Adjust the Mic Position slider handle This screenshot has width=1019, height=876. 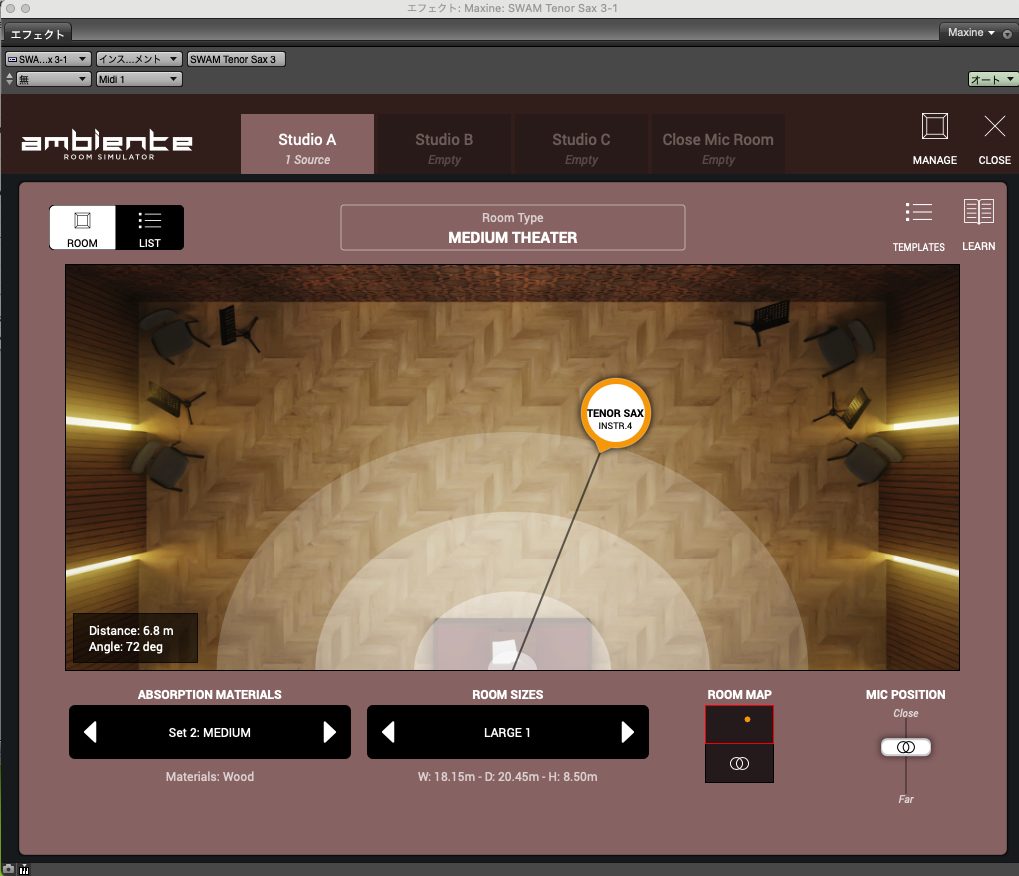906,747
